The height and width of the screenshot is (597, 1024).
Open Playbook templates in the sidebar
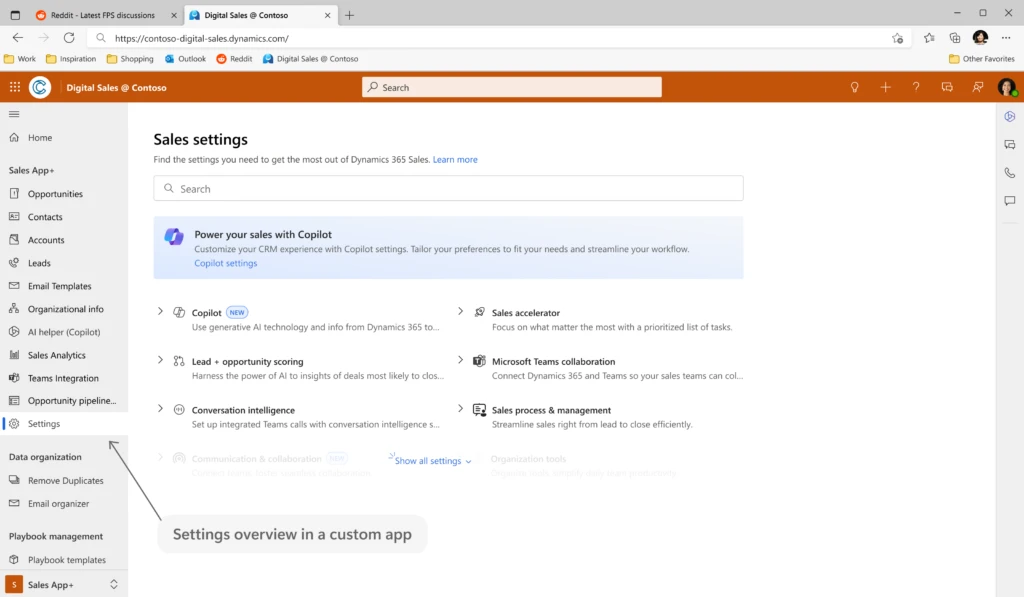[x=66, y=559]
